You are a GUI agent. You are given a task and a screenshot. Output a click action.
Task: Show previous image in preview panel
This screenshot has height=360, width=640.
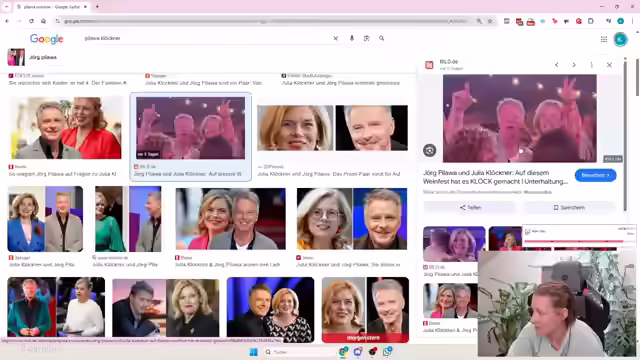[x=557, y=65]
